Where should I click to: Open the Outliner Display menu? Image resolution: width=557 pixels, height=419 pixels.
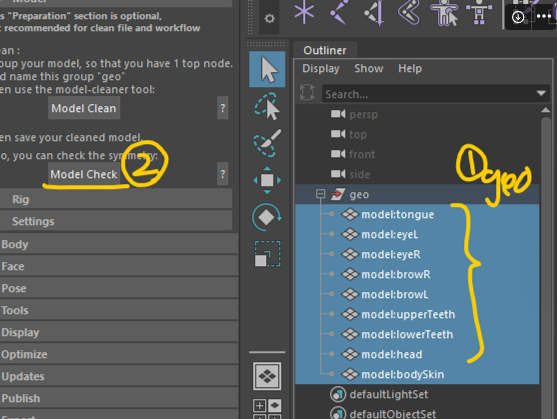[320, 68]
